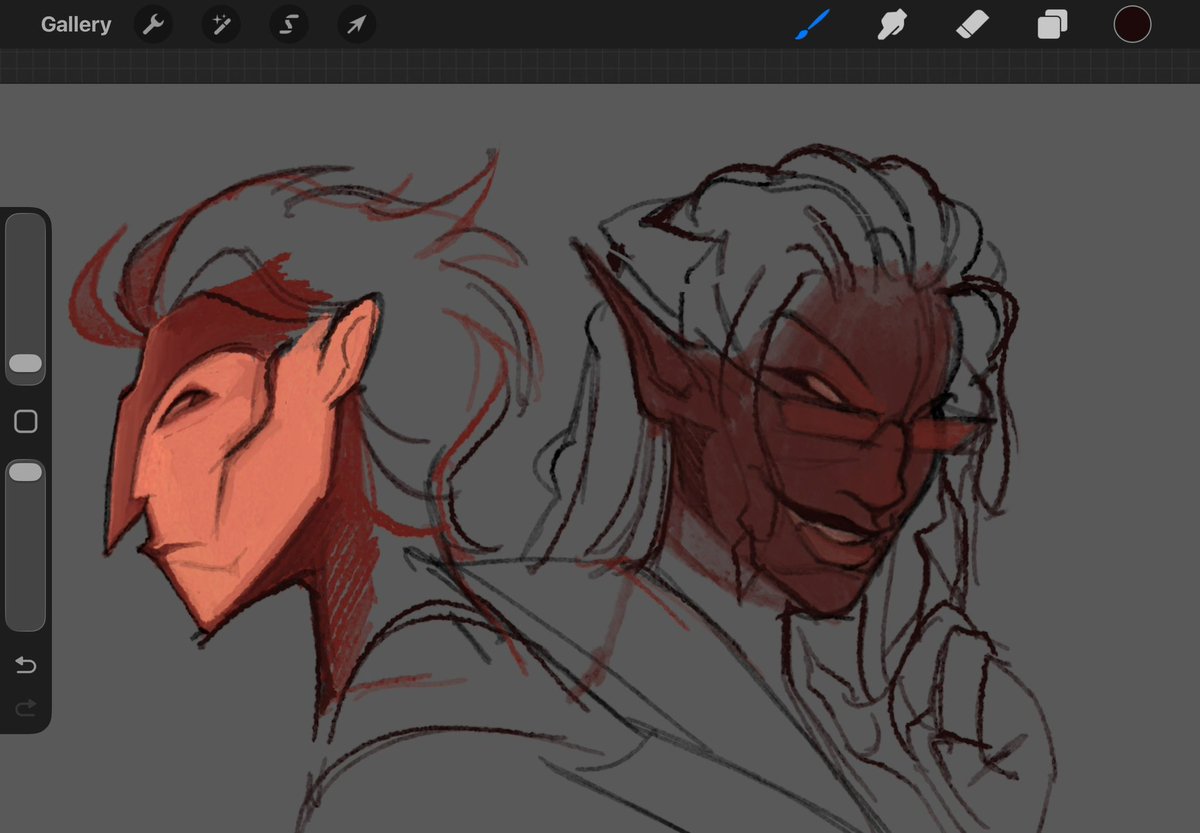Activate the Transform arrow tool

coord(357,25)
